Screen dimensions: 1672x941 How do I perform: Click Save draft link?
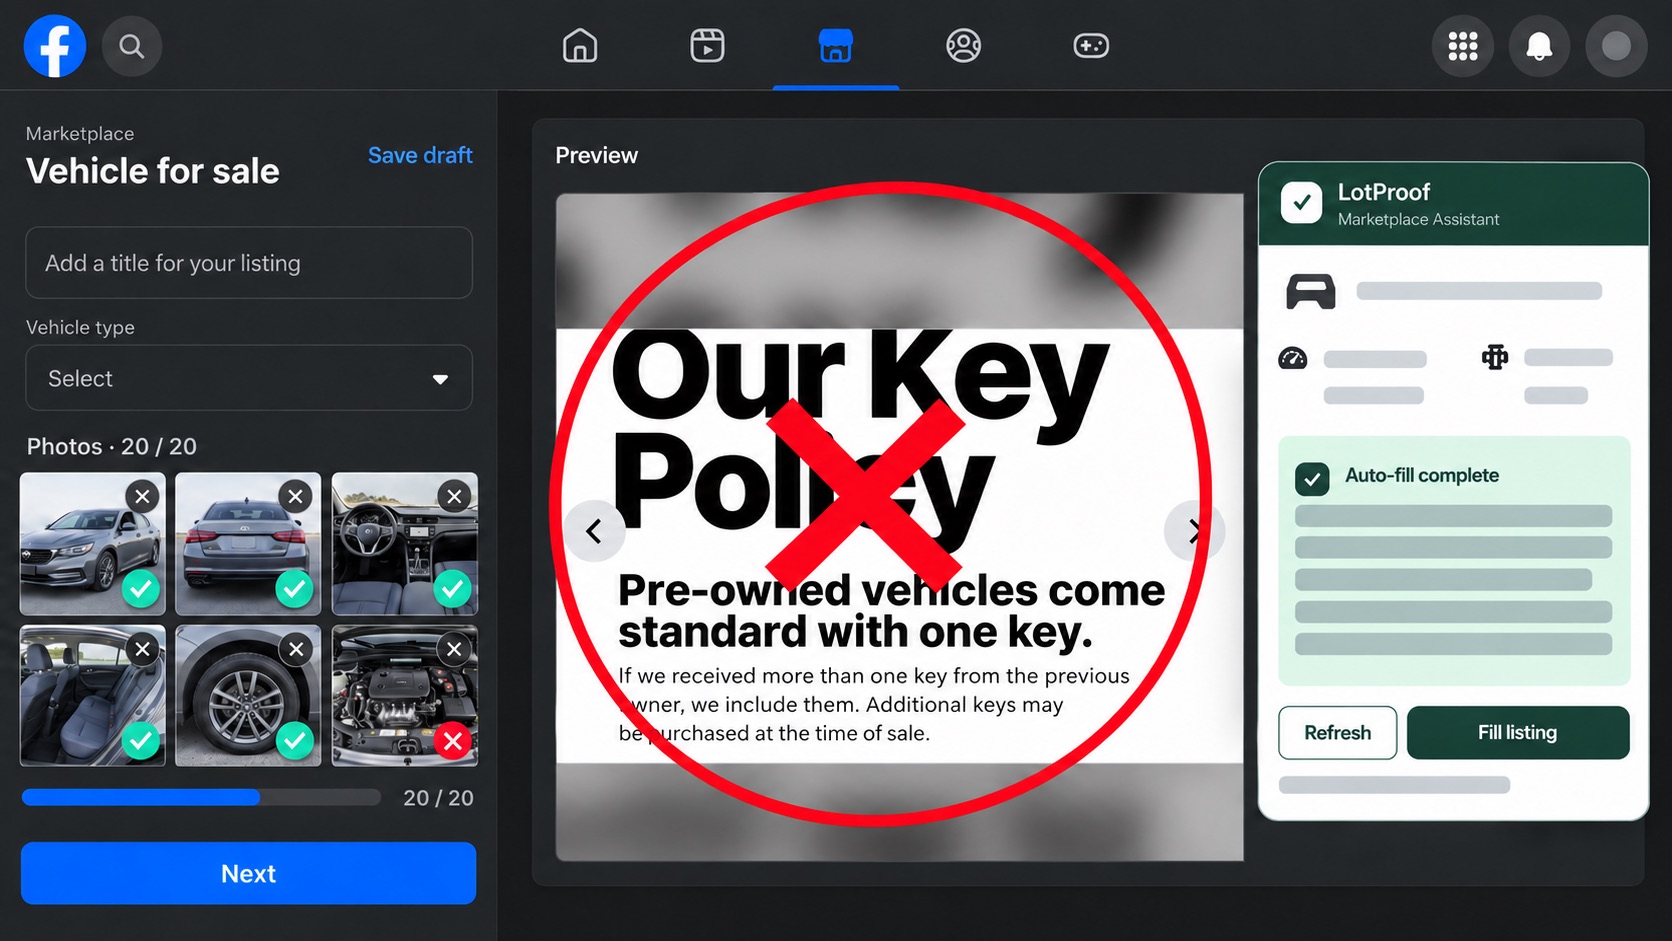pyautogui.click(x=420, y=155)
